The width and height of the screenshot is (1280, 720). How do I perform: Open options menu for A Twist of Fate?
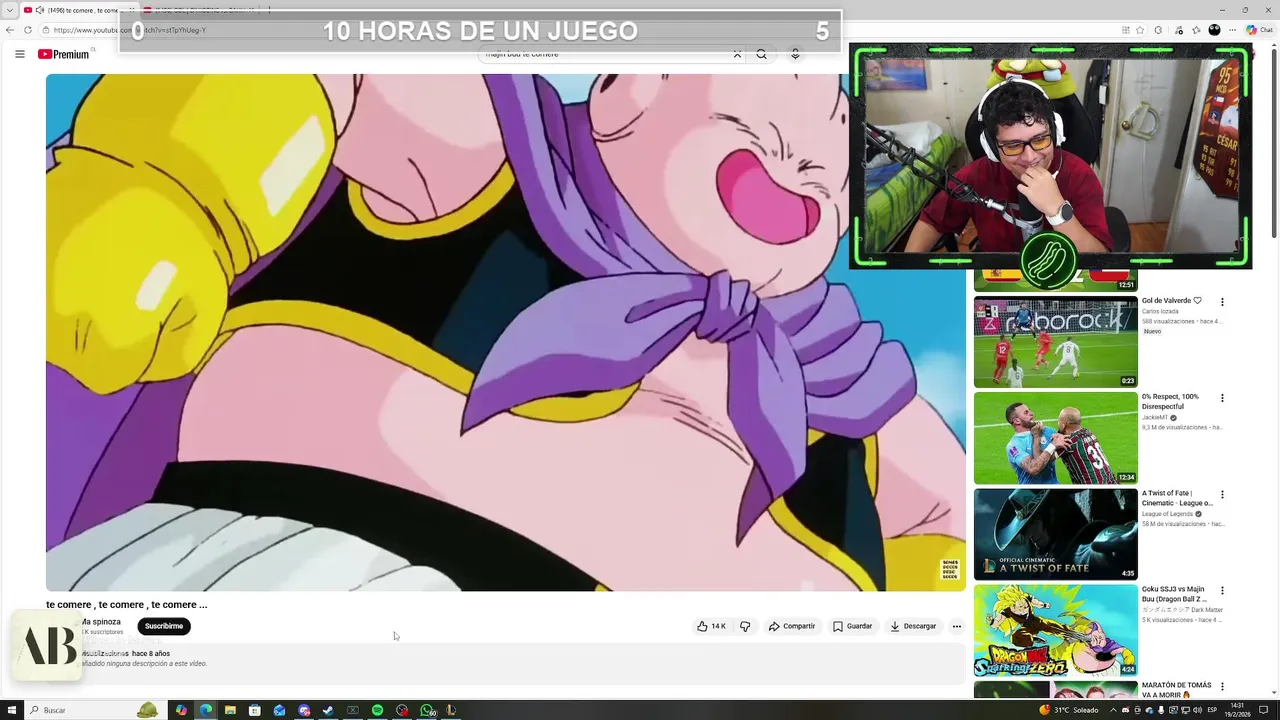(1221, 494)
